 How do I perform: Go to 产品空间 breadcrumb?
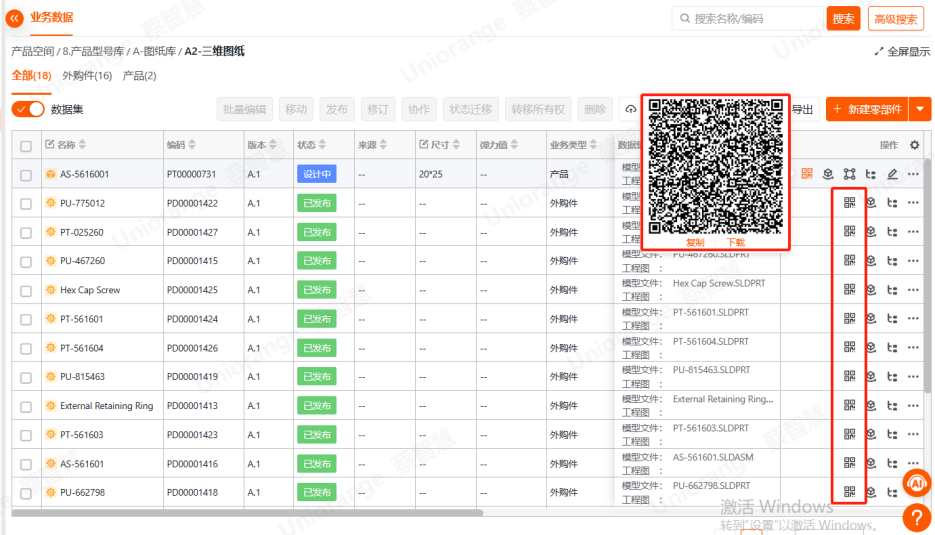tap(33, 51)
